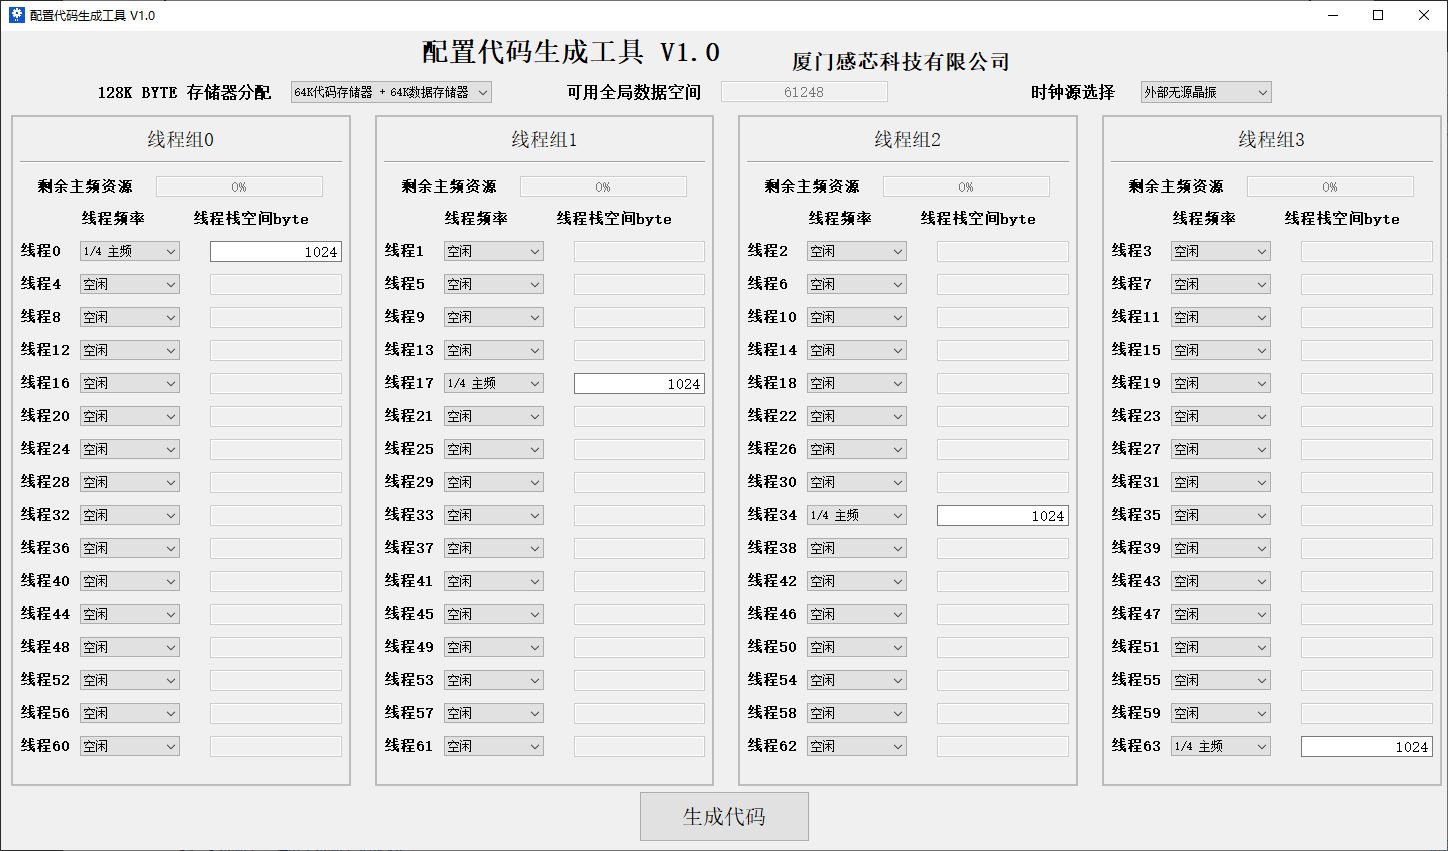
Task: Click the app icon in the title bar
Action: point(16,15)
